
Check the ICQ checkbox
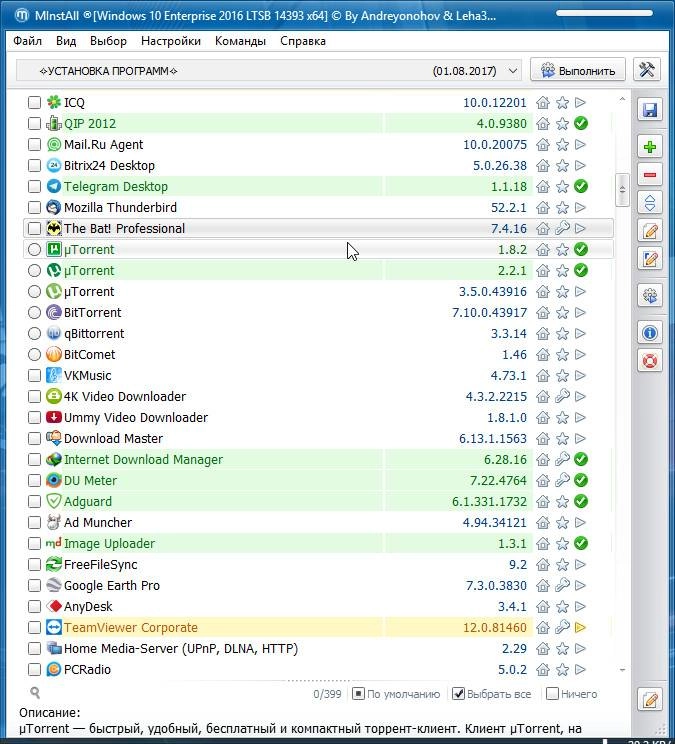click(x=34, y=102)
